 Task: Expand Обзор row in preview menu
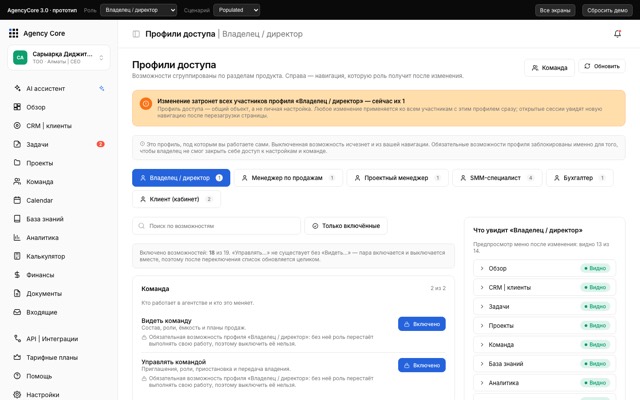[x=482, y=268]
